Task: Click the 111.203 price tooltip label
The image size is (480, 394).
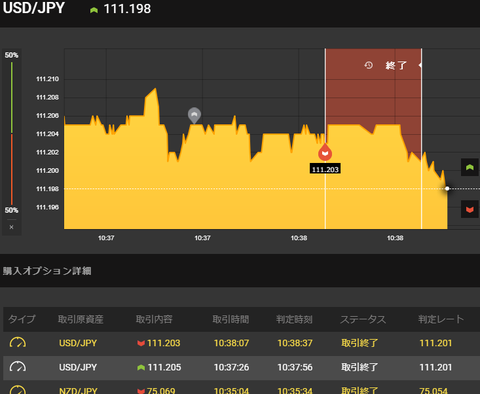Action: (325, 169)
